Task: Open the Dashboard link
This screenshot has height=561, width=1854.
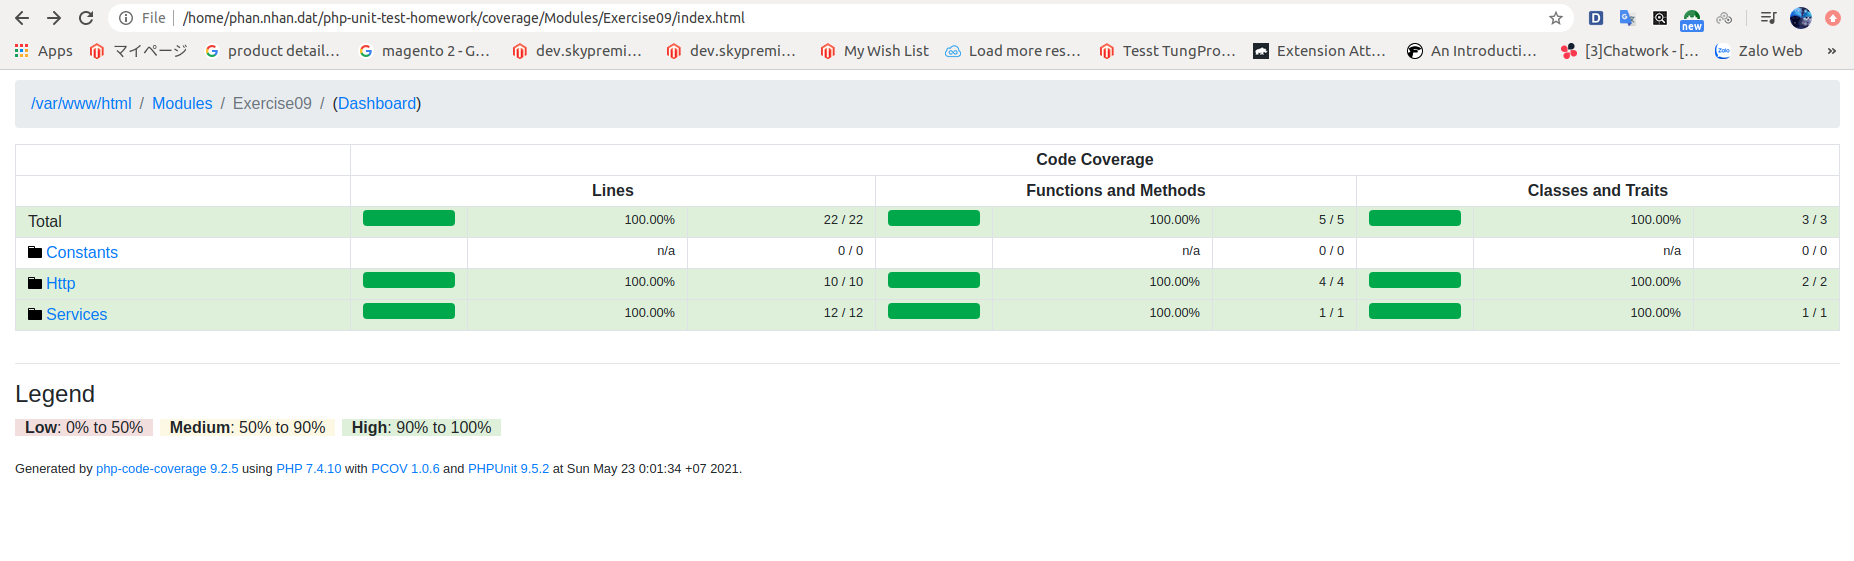Action: 377,104
